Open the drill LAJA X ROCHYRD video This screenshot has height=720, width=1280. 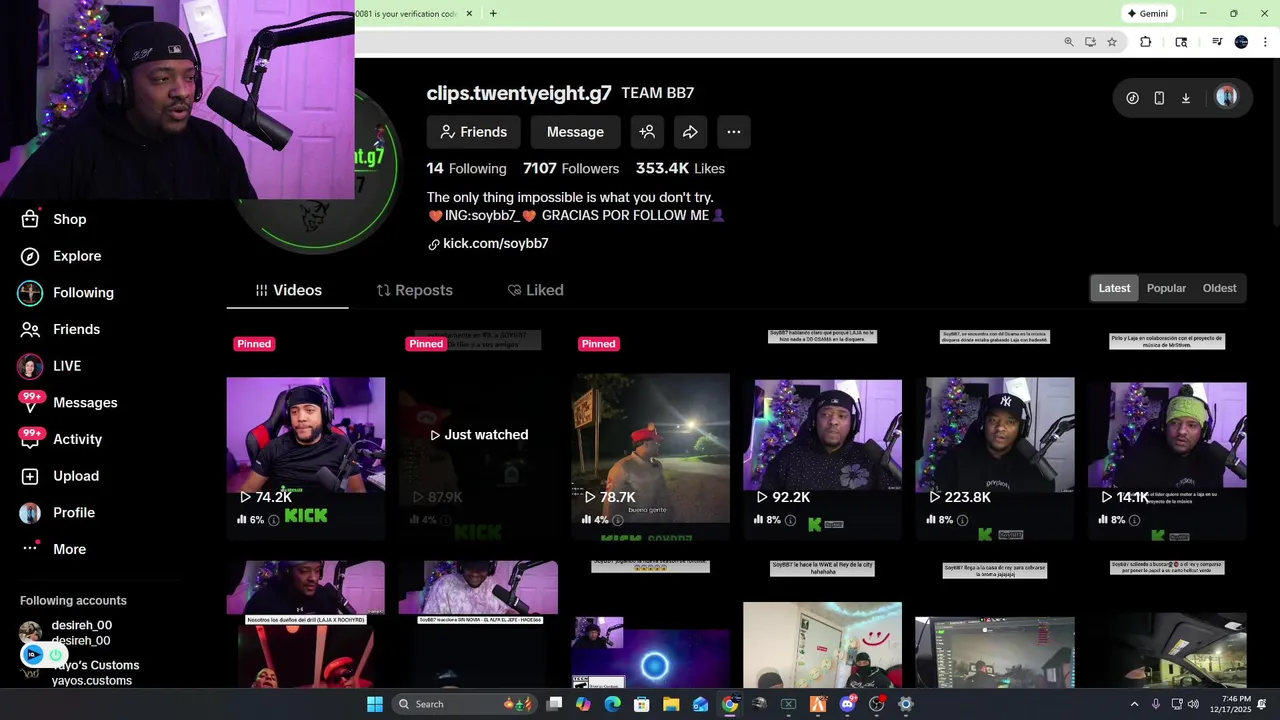coord(306,624)
